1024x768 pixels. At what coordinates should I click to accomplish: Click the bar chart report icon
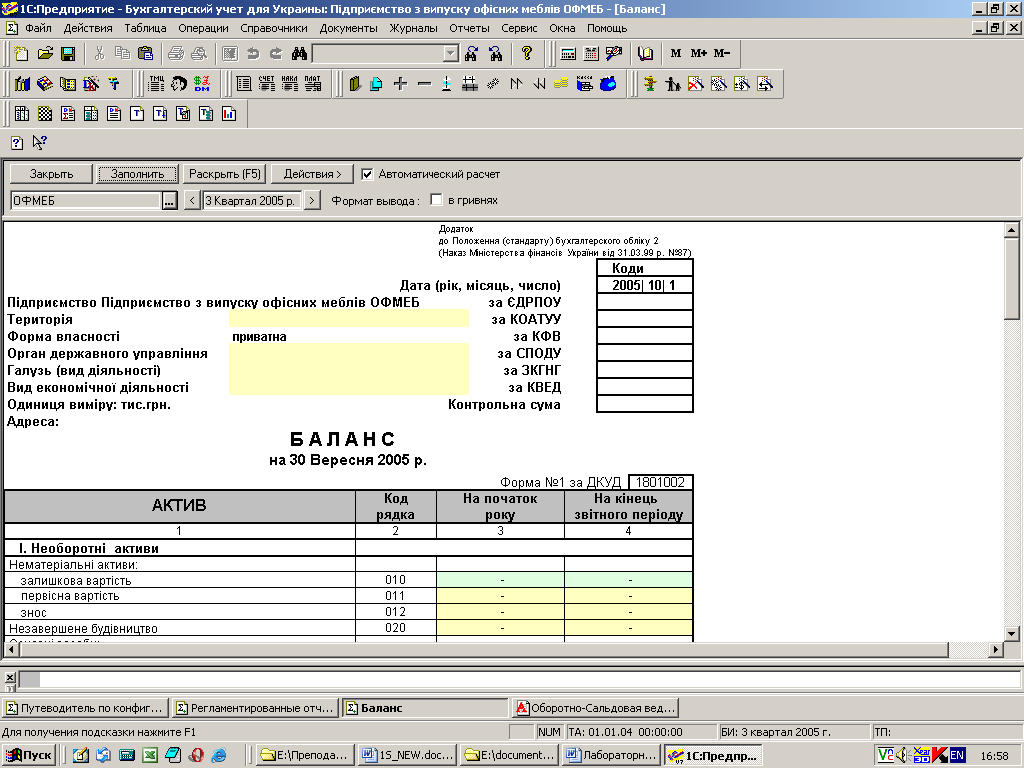tap(229, 114)
